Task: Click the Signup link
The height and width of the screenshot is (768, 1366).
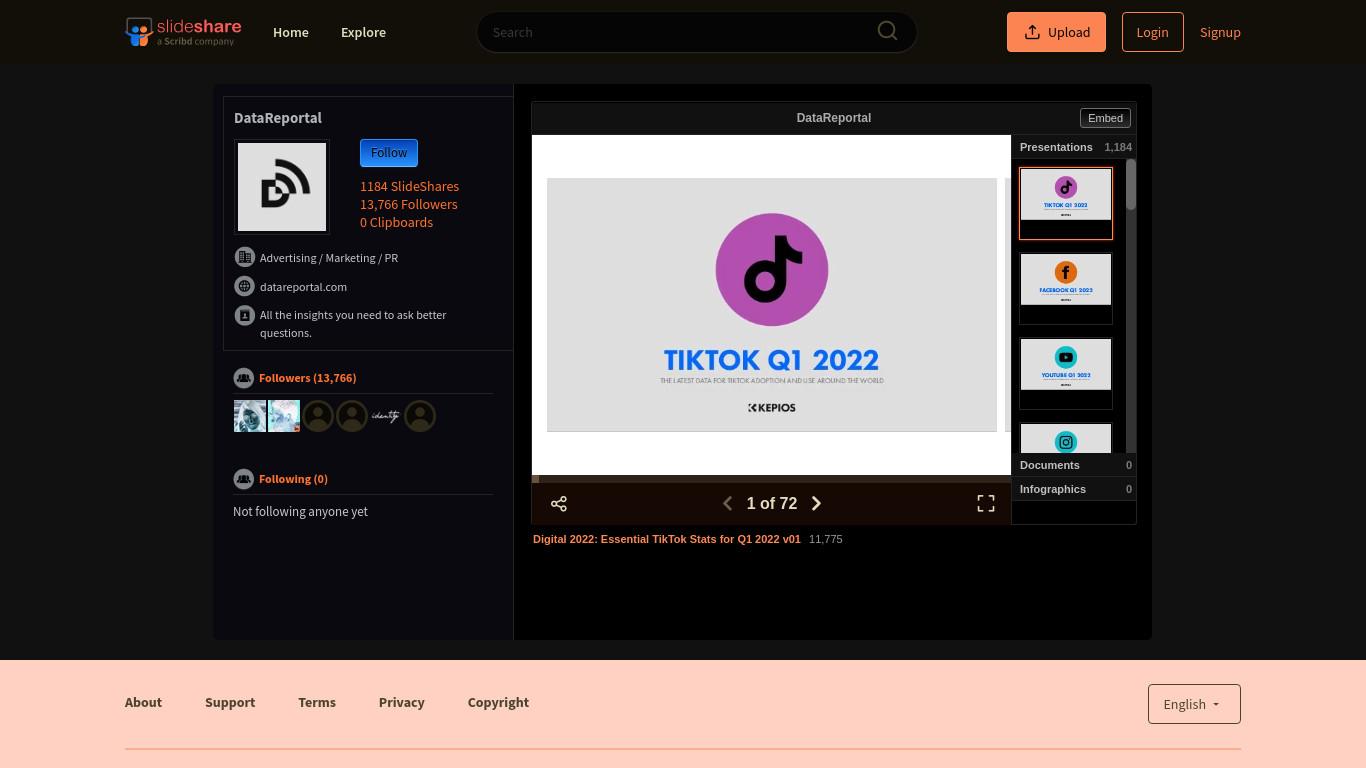Action: (x=1220, y=32)
